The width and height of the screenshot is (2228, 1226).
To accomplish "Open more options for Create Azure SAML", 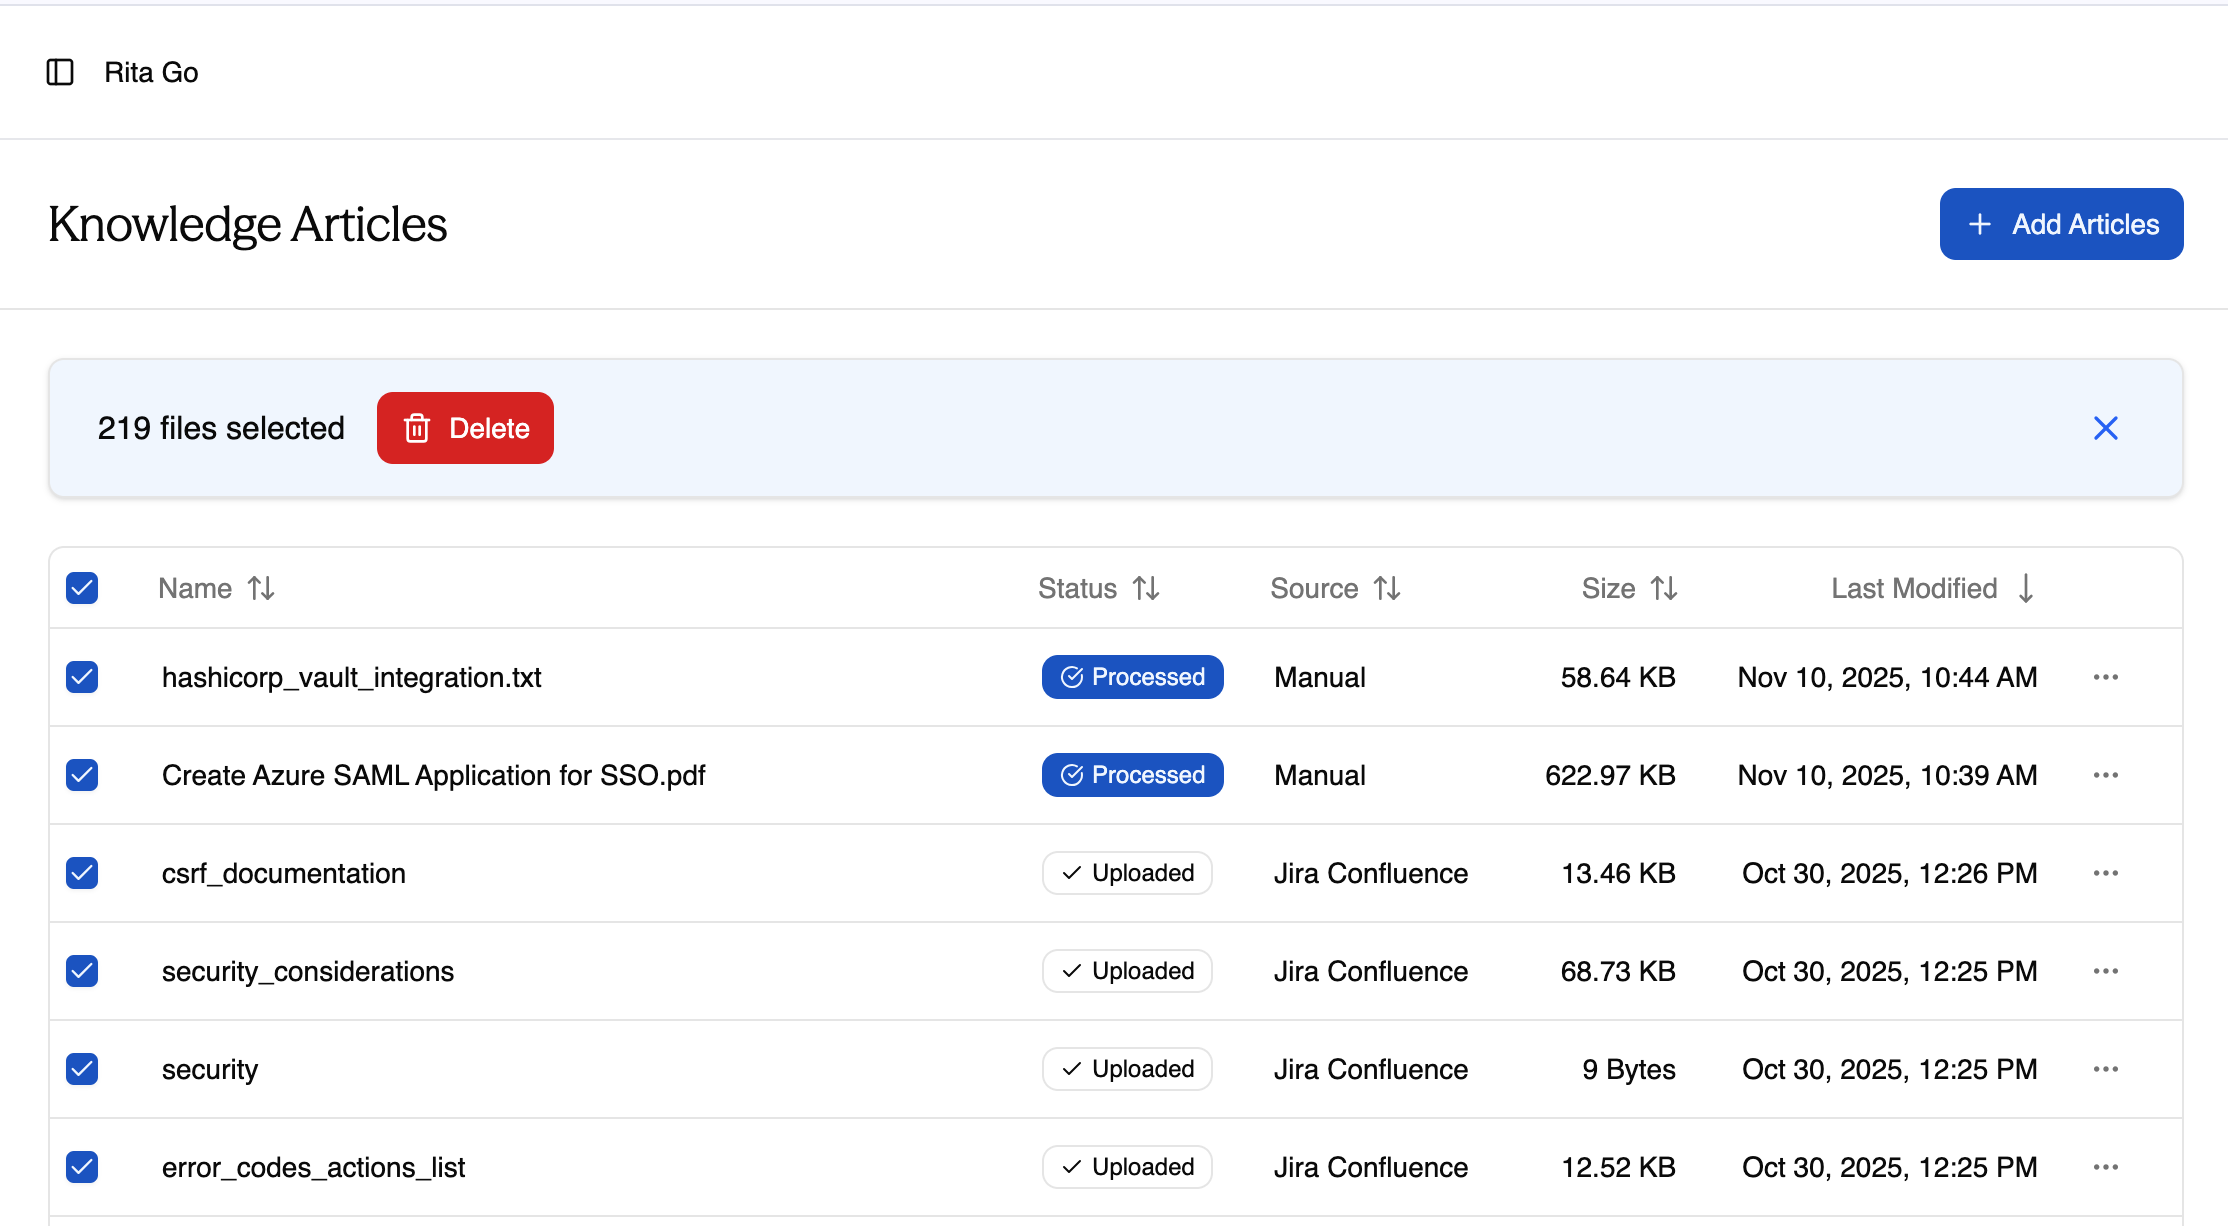I will coord(2105,775).
